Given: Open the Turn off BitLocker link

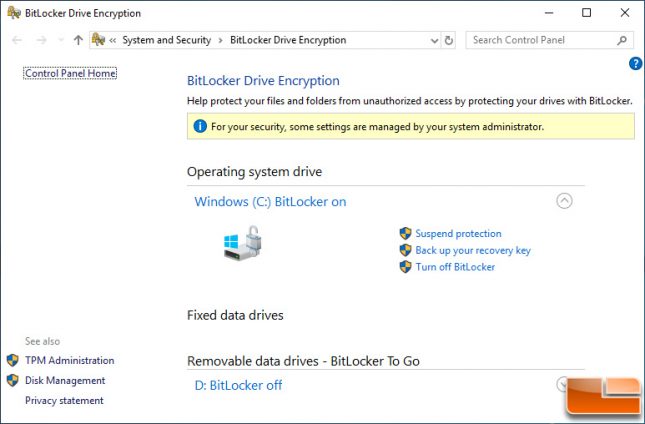Looking at the screenshot, I should coord(455,267).
